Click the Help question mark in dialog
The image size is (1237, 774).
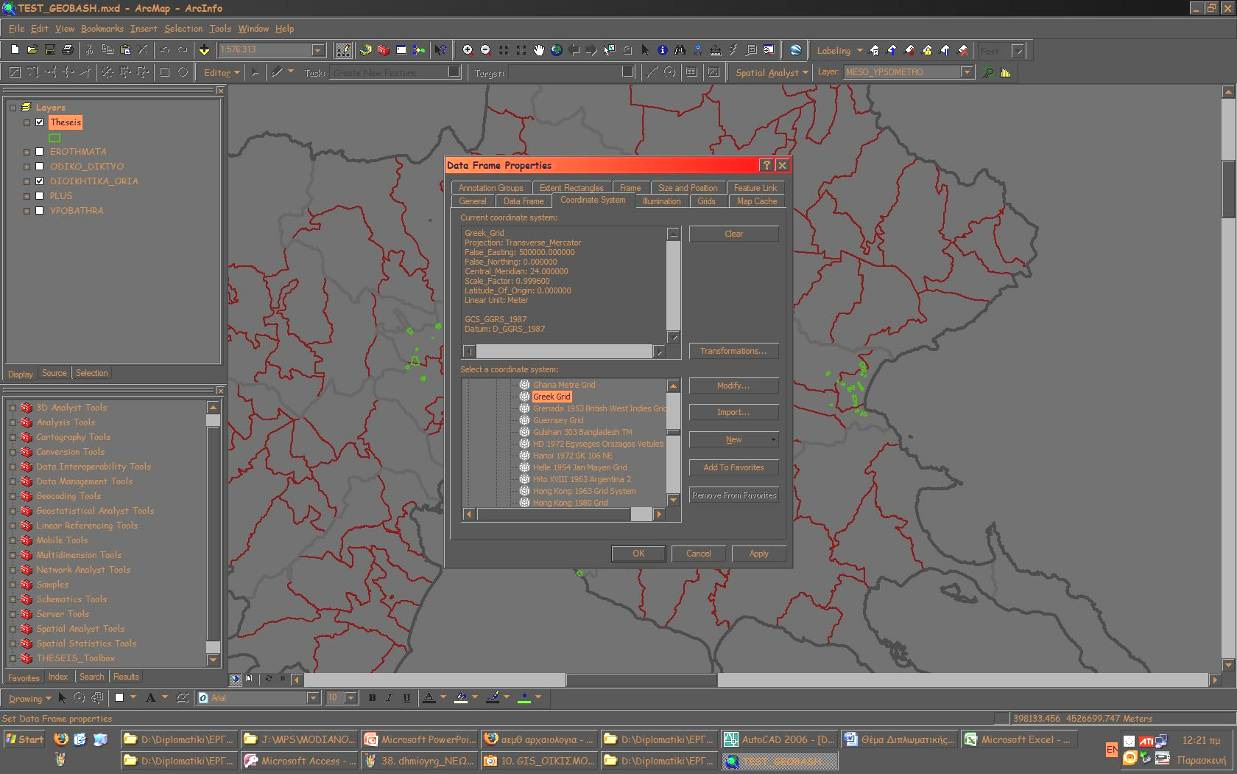(766, 165)
